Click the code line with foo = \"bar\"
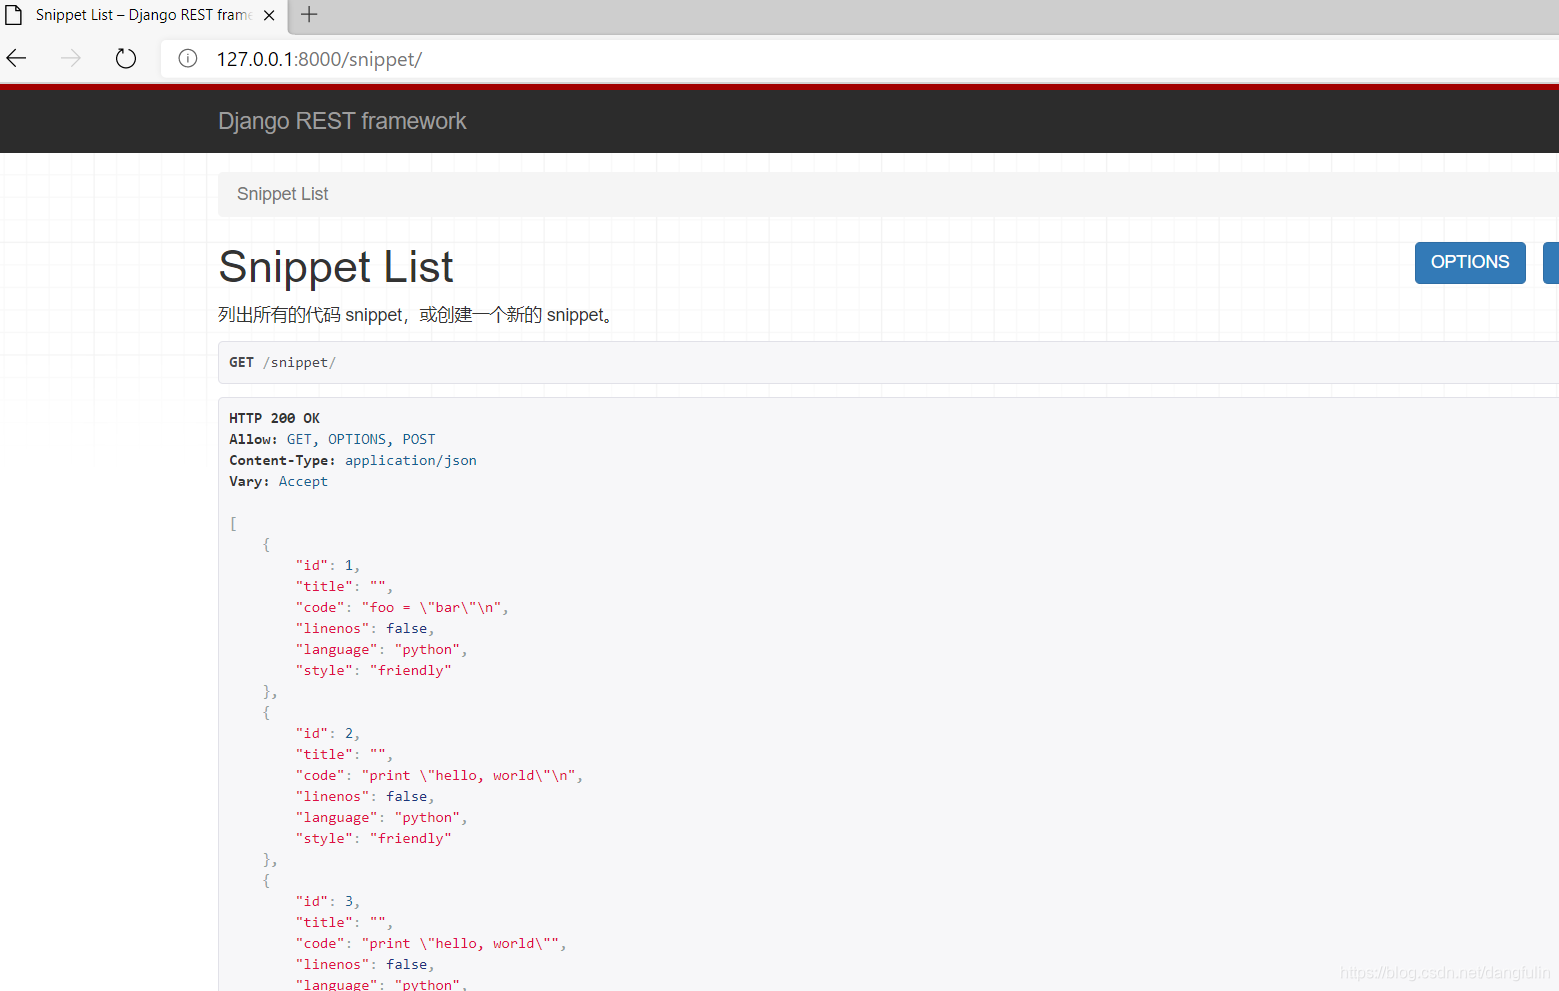Screen dimensions: 1559x991 point(402,607)
